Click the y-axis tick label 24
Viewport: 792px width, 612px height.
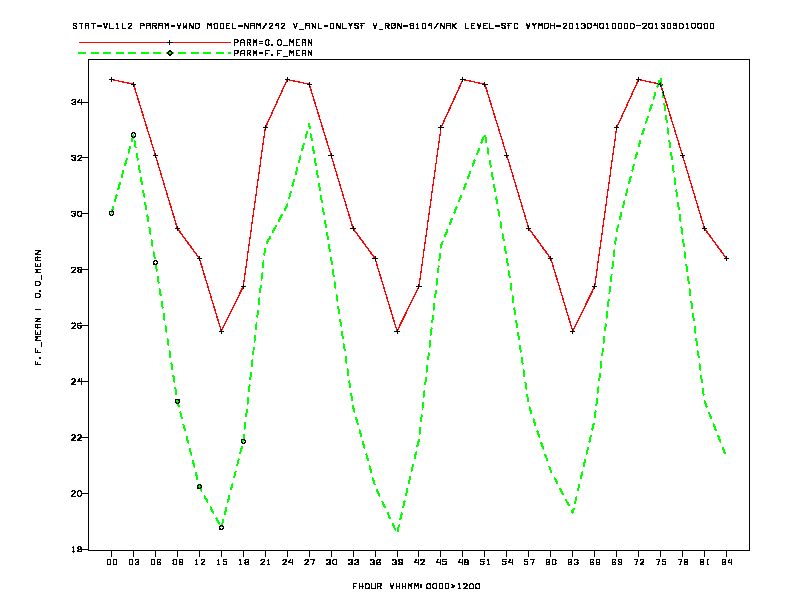77,382
